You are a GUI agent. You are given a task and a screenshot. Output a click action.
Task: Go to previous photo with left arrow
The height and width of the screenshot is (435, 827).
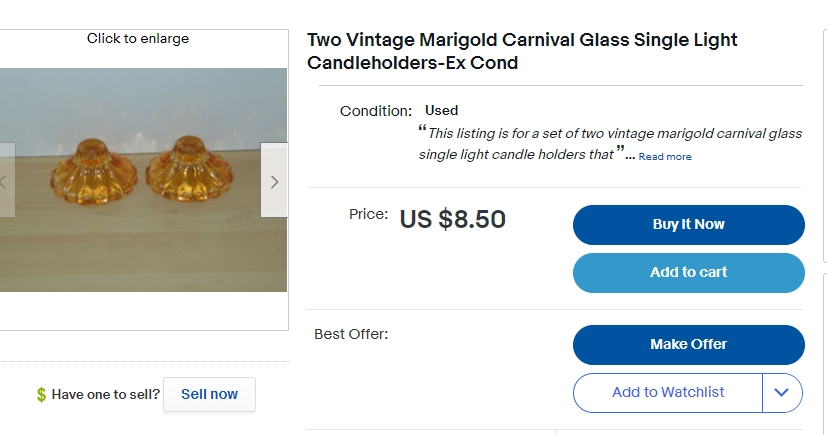[5, 181]
